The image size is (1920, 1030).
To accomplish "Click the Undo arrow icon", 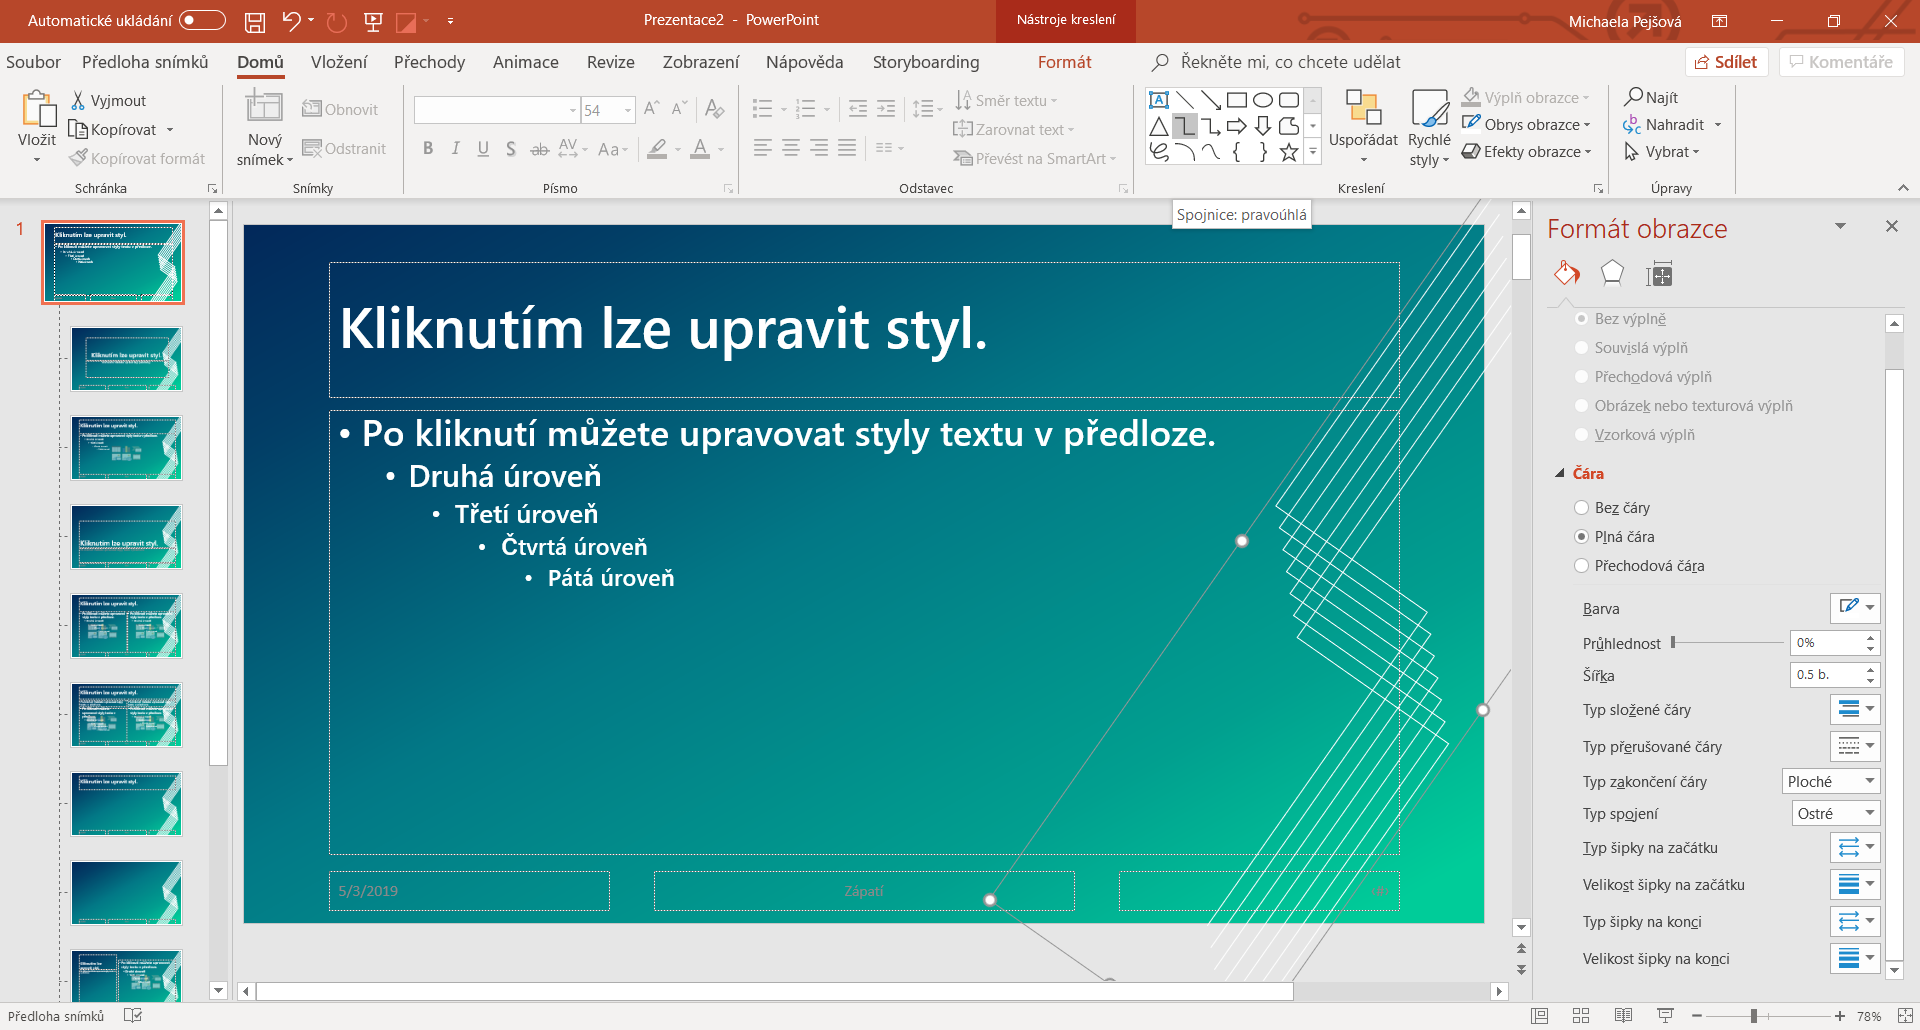I will pyautogui.click(x=291, y=21).
